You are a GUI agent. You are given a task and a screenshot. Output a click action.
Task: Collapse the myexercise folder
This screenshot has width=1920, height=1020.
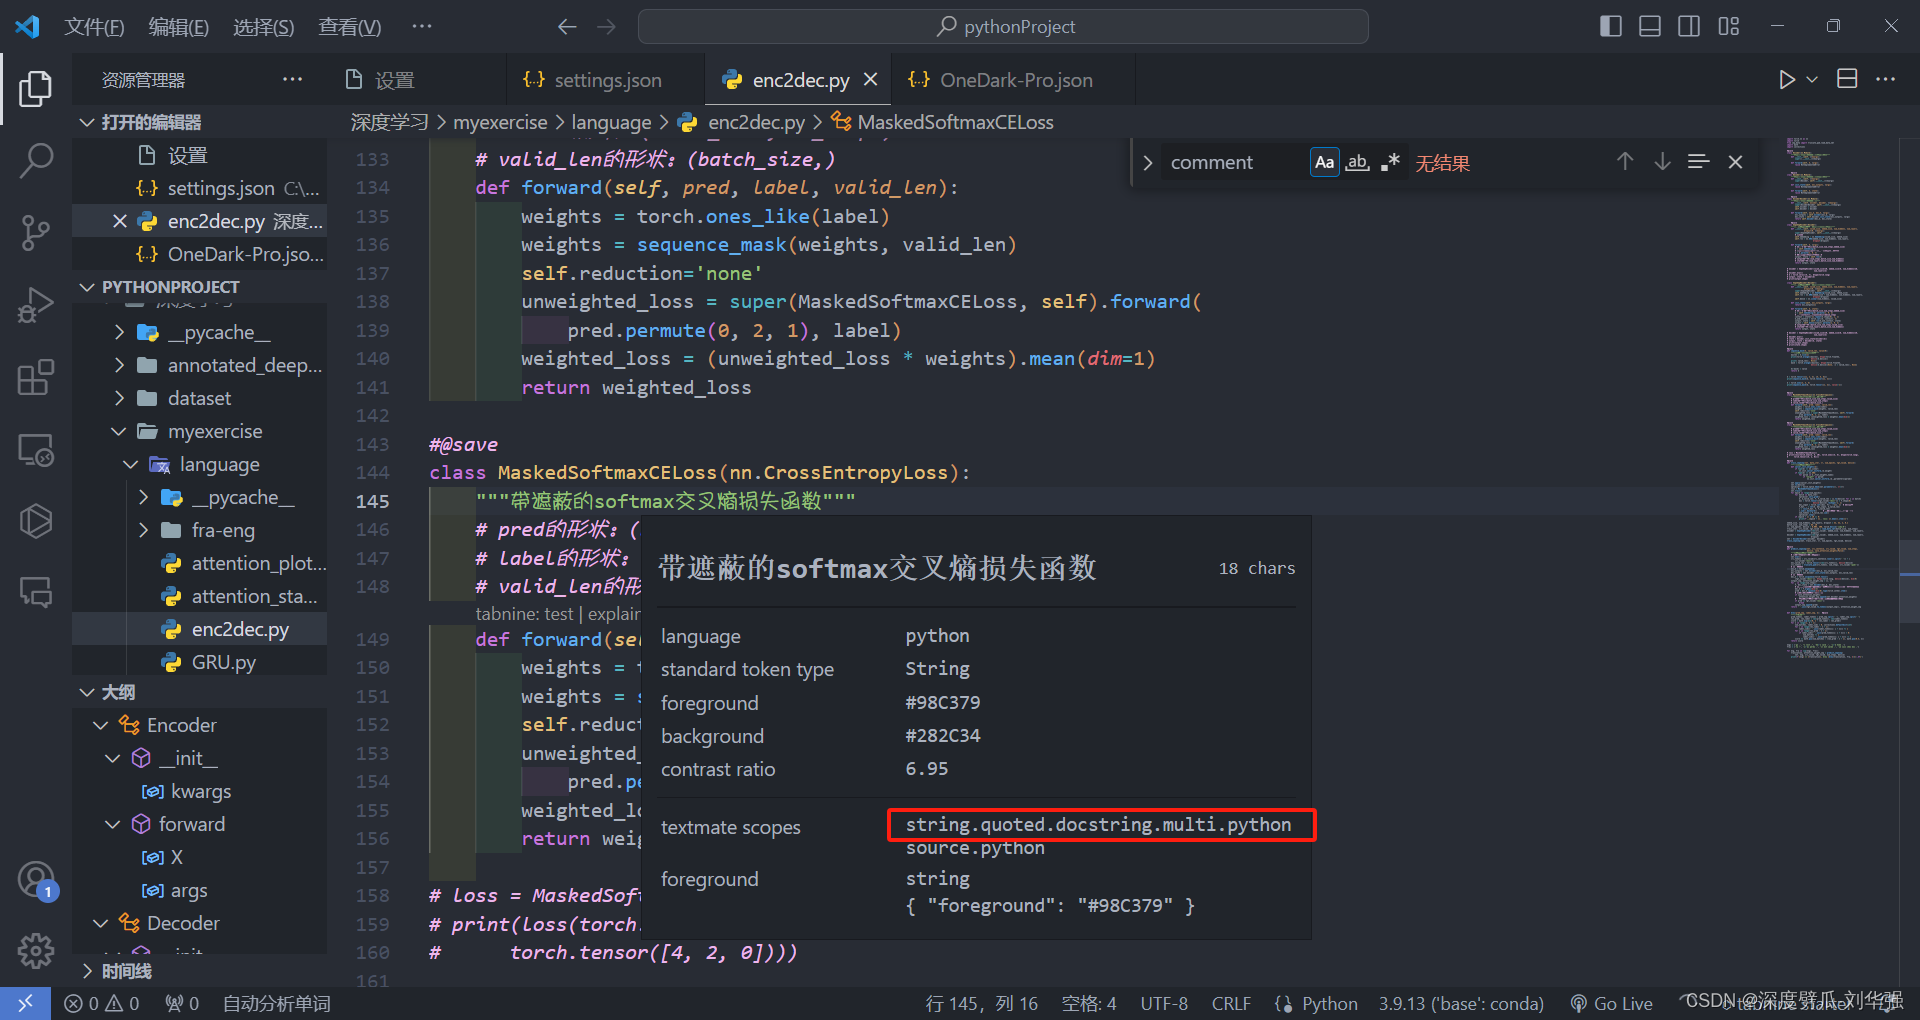pos(118,431)
